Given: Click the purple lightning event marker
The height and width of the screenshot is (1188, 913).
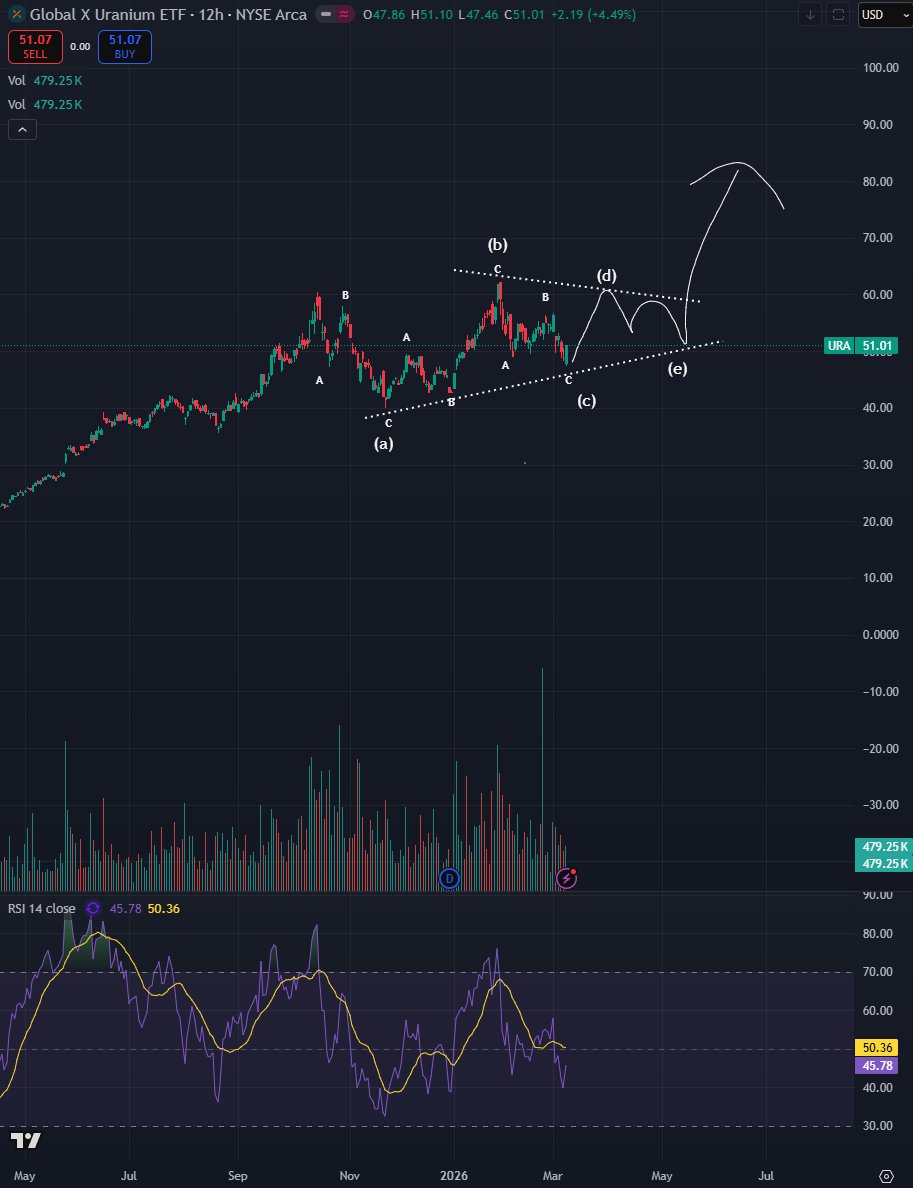Looking at the screenshot, I should click(567, 878).
